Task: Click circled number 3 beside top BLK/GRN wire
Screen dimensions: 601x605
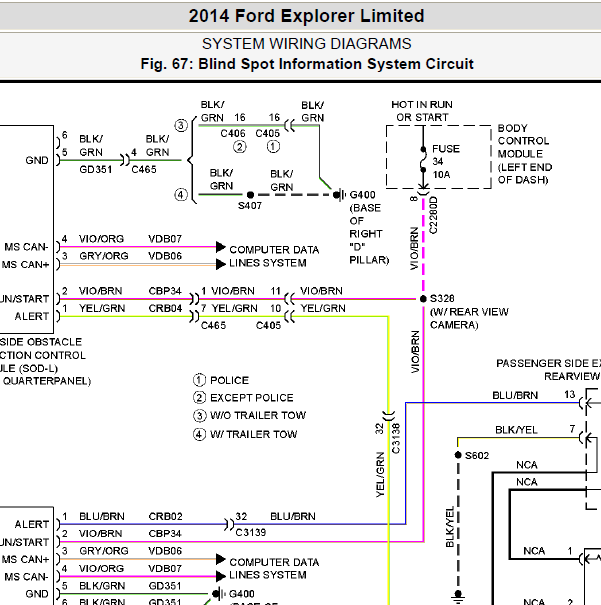Action: point(181,125)
